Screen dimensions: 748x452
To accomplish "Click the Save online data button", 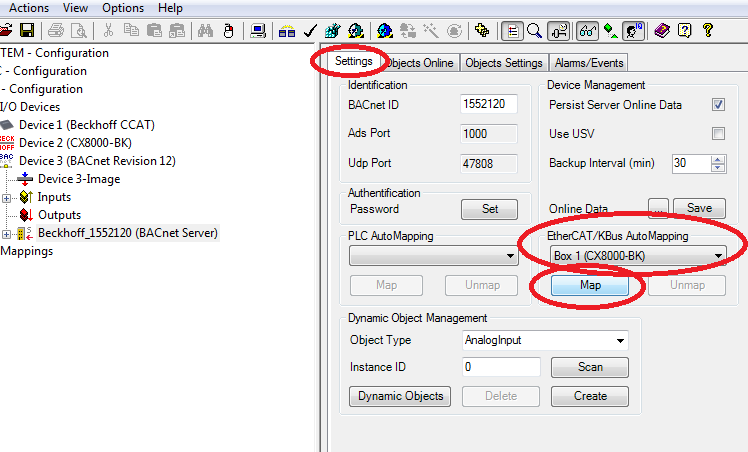I will coord(699,208).
